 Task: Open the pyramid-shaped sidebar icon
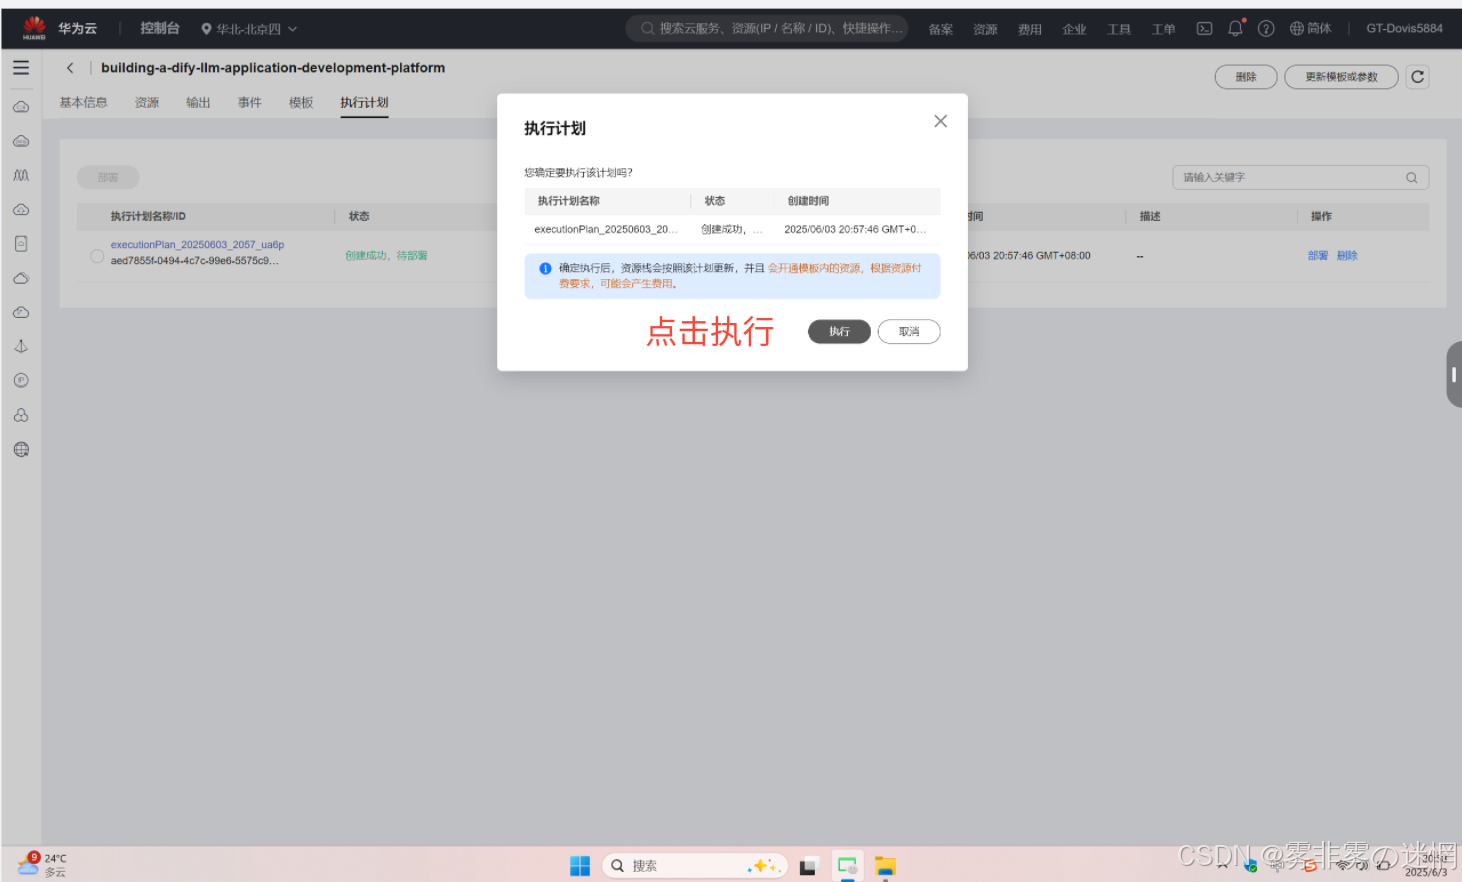21,346
